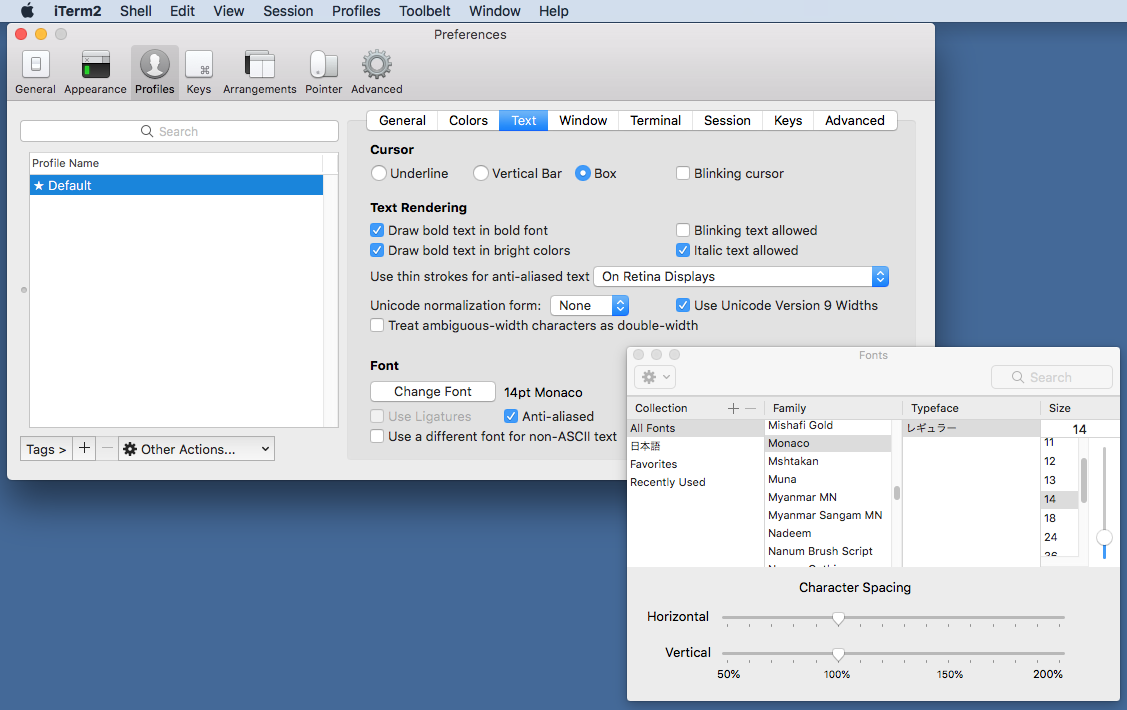Click the font Size input field
The height and width of the screenshot is (710, 1127).
point(1080,429)
